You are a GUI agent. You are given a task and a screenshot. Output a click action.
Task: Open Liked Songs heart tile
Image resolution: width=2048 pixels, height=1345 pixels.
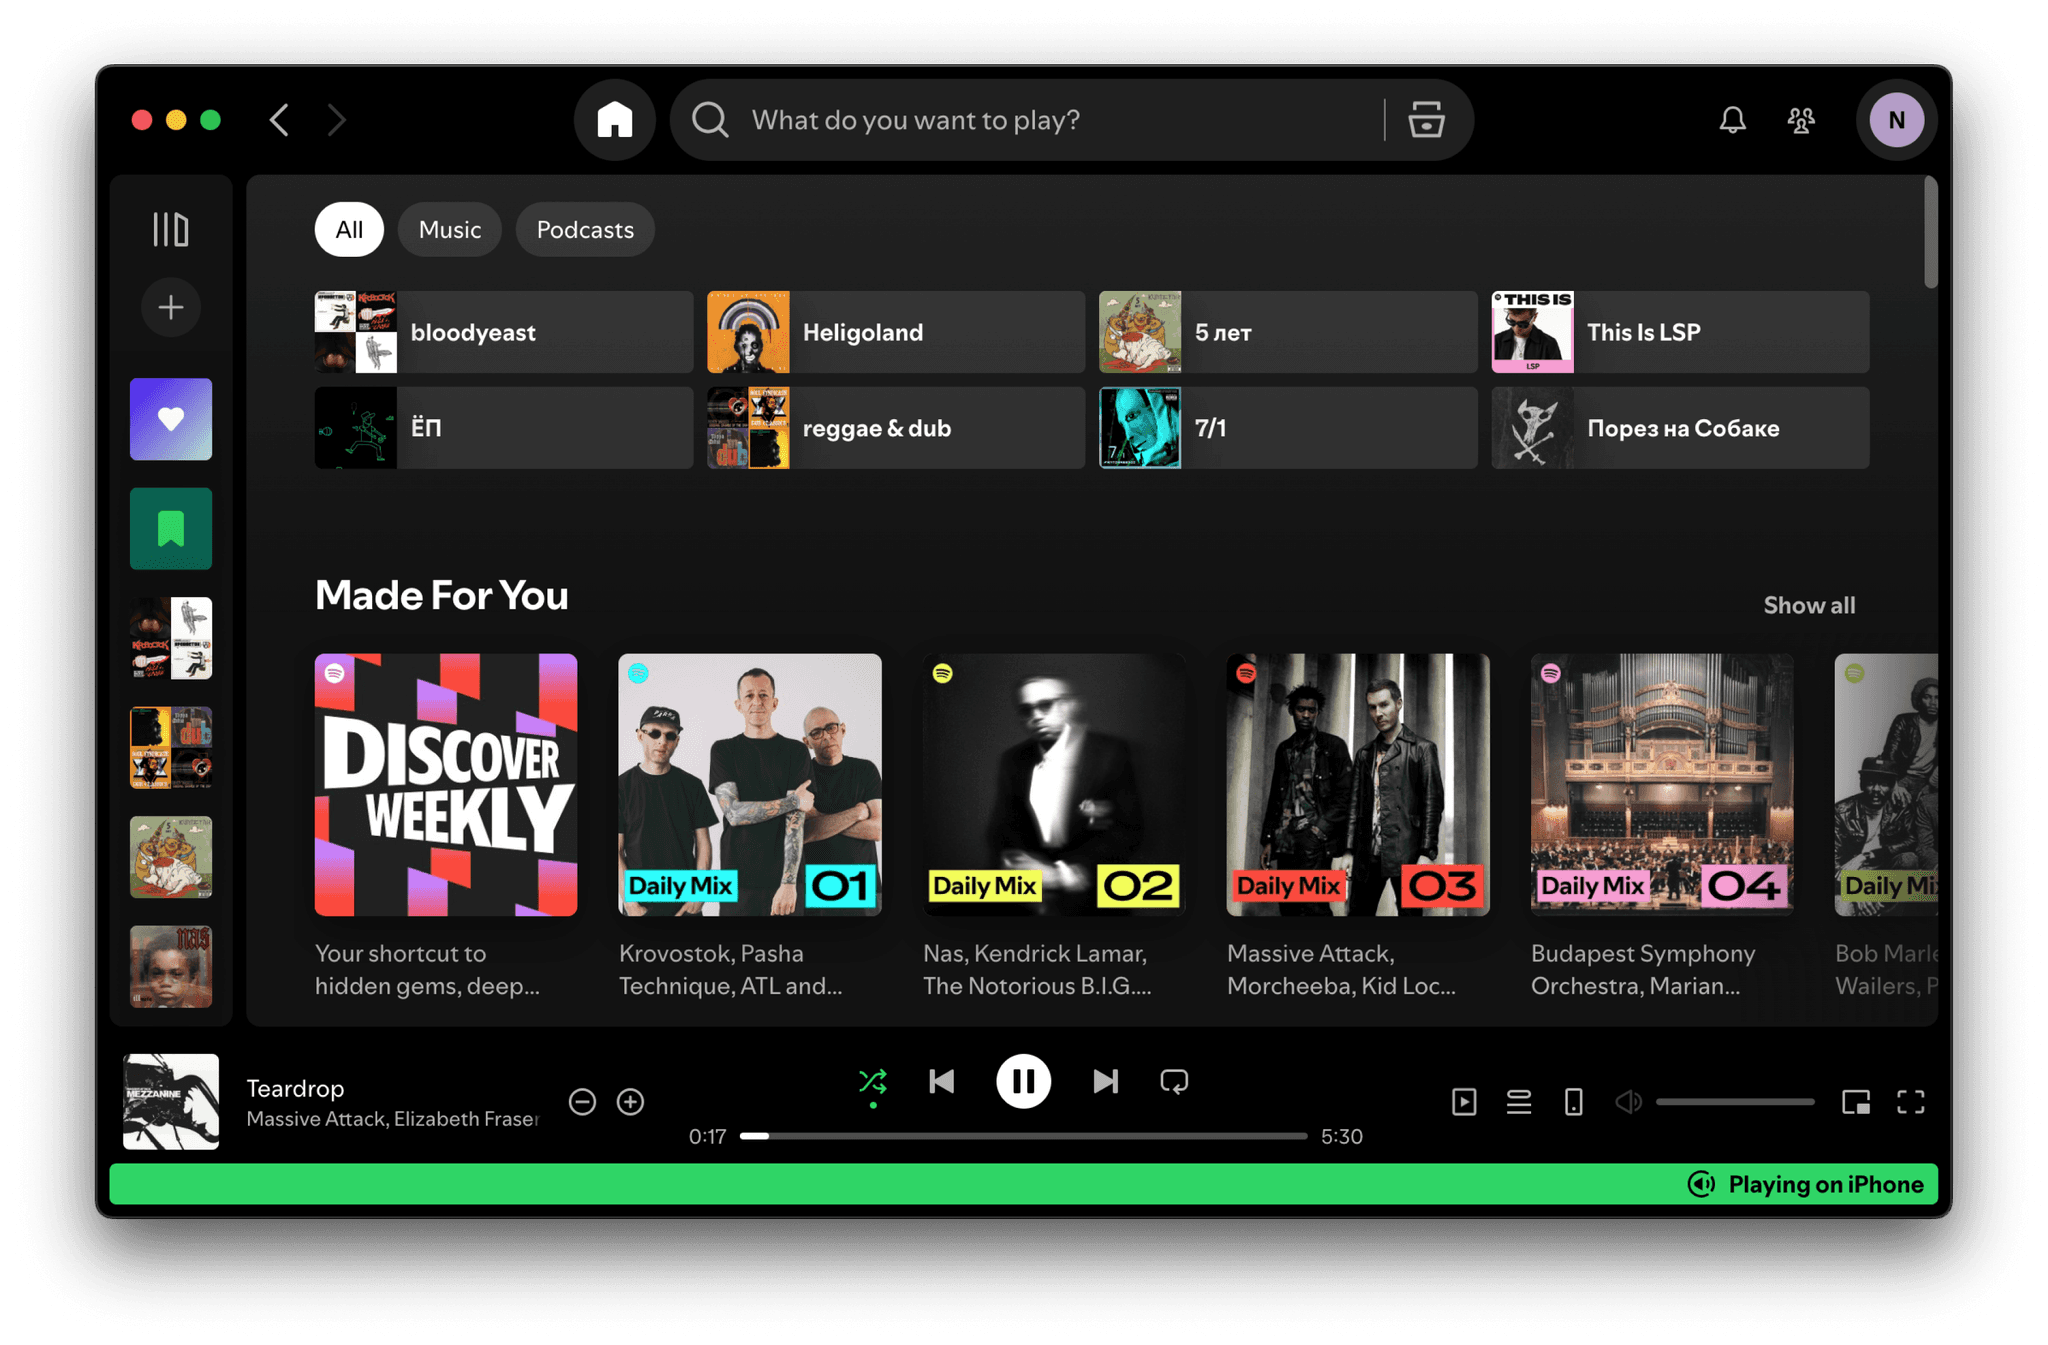click(170, 419)
